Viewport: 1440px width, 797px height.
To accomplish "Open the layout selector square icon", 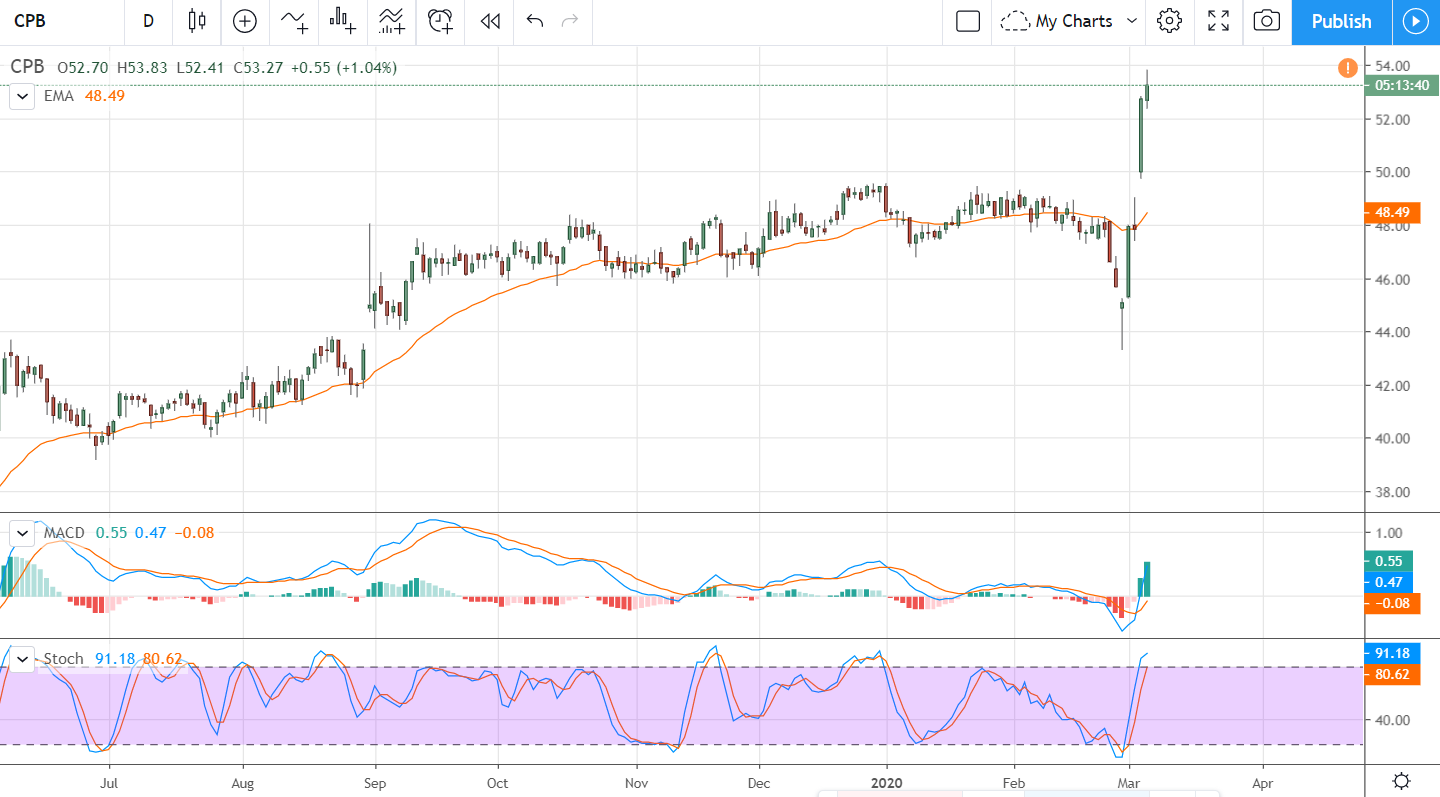I will point(967,21).
